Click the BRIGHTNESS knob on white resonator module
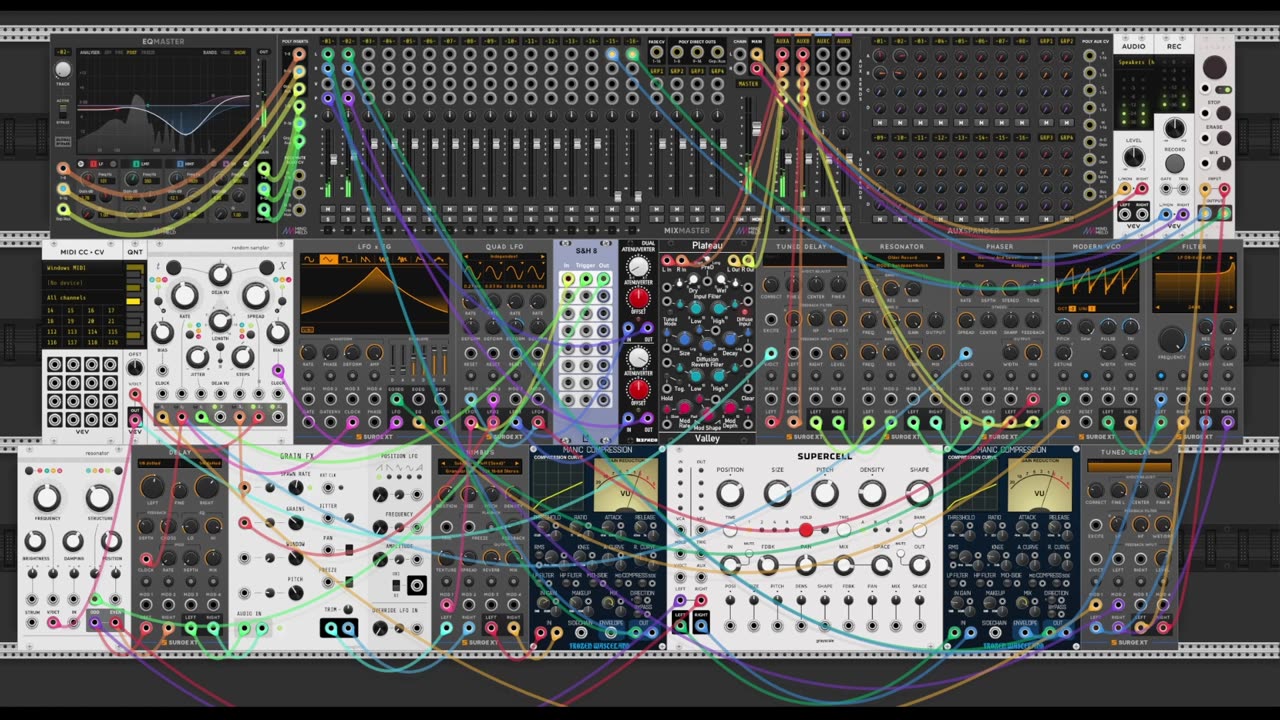The height and width of the screenshot is (720, 1280). point(35,542)
